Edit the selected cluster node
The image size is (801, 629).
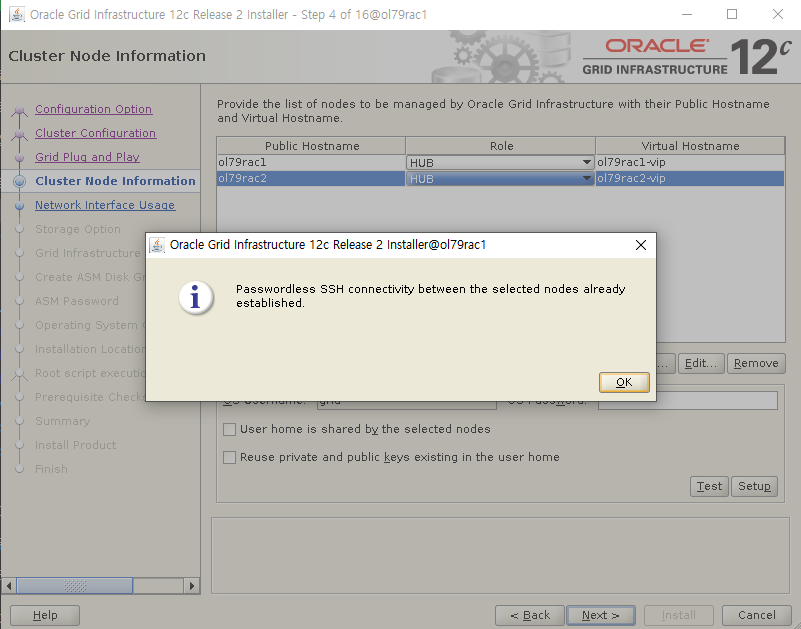pyautogui.click(x=701, y=363)
